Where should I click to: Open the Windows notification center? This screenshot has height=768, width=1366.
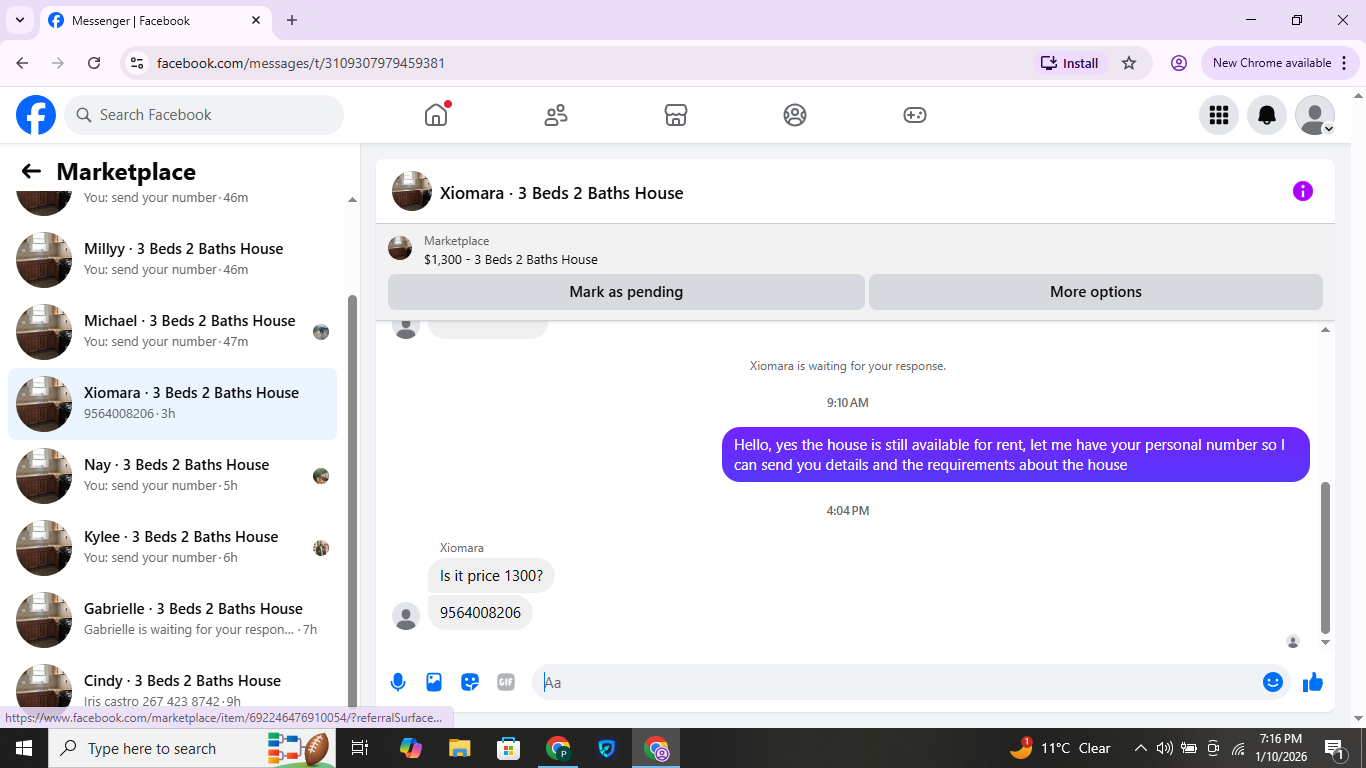click(1334, 748)
